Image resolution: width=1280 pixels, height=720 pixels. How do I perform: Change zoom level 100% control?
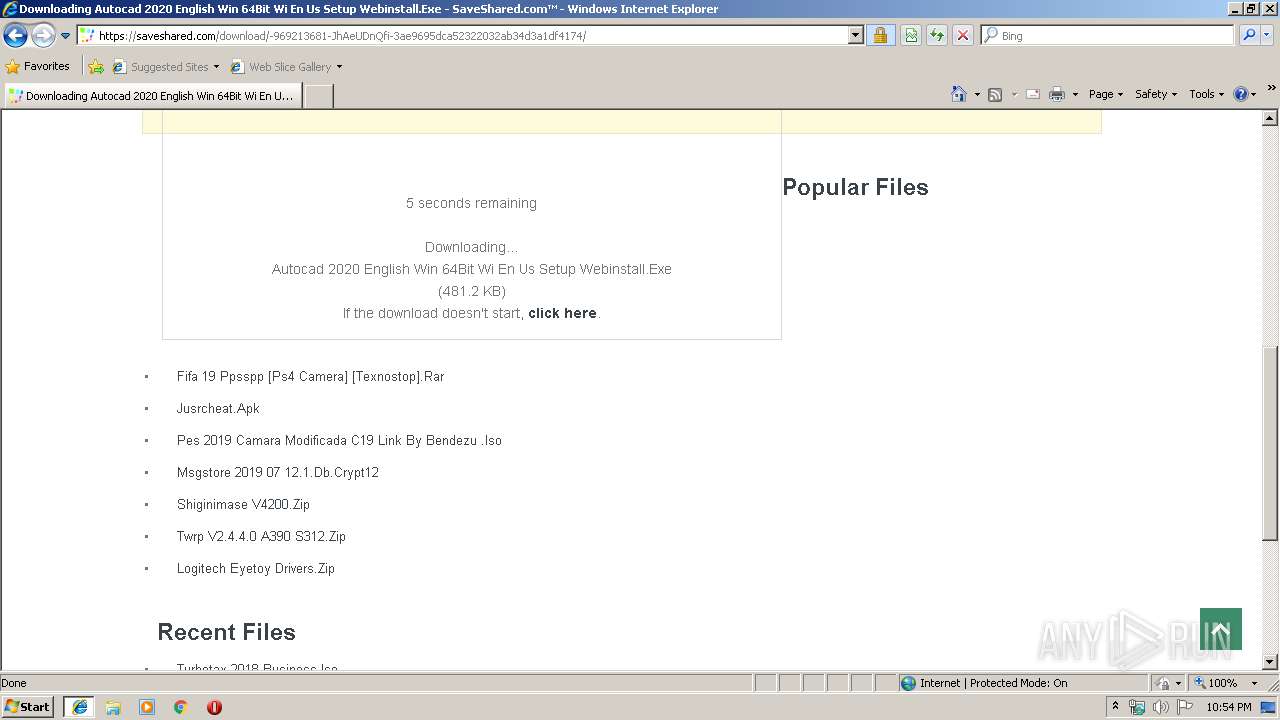(x=1225, y=683)
